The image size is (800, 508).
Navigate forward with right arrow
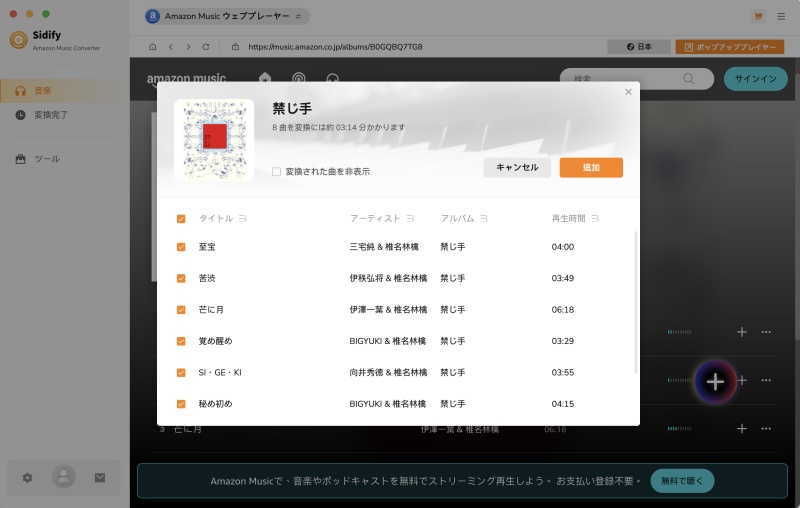tap(188, 47)
